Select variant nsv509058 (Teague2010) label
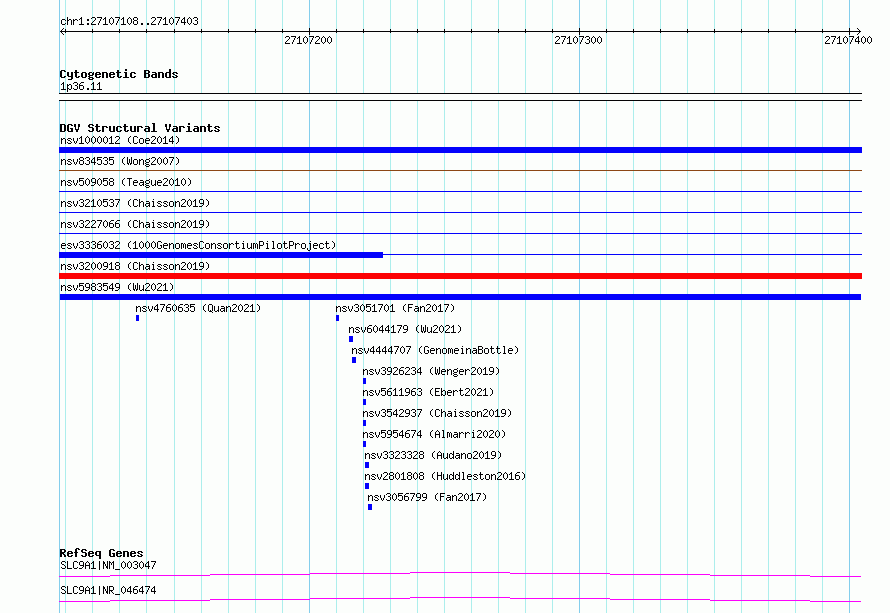Image resolution: width=890 pixels, height=613 pixels. click(x=126, y=182)
